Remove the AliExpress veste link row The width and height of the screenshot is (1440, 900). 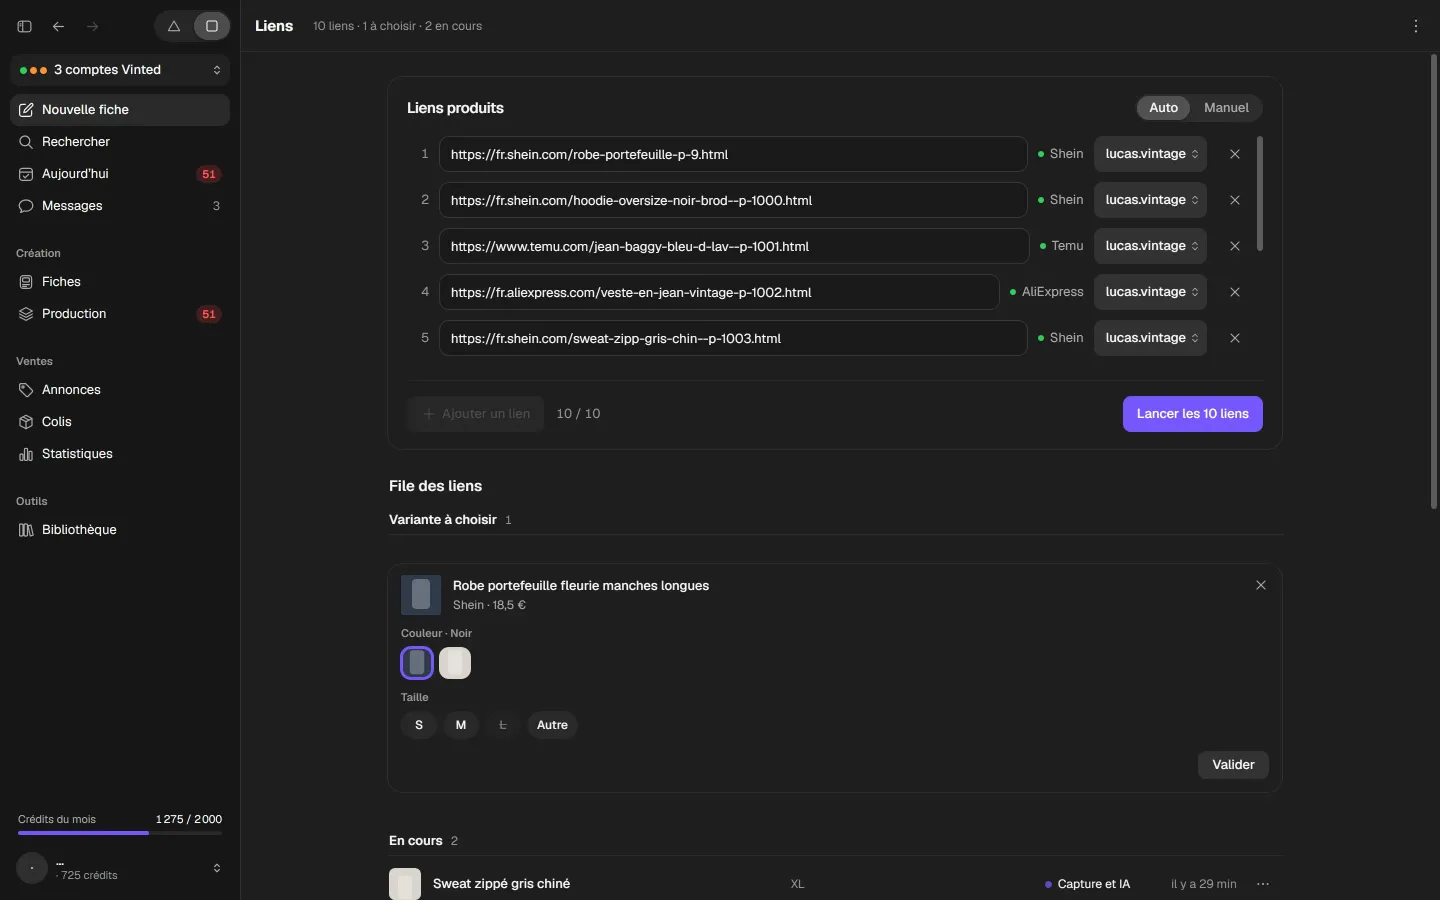(x=1235, y=292)
